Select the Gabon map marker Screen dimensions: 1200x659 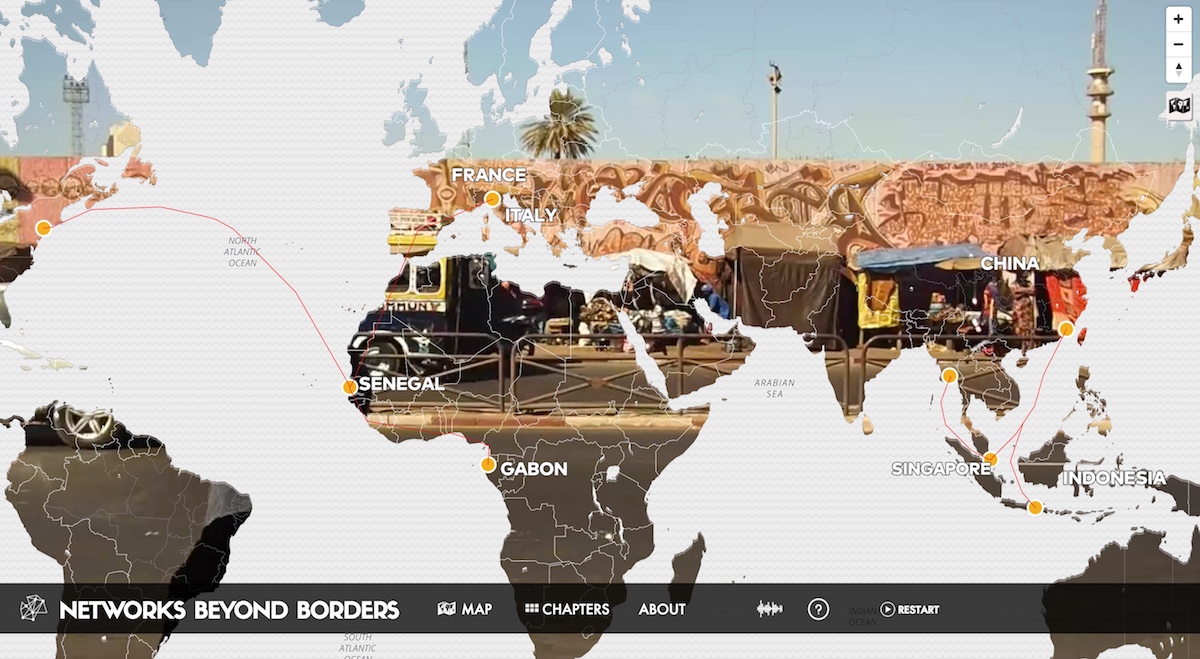[488, 464]
